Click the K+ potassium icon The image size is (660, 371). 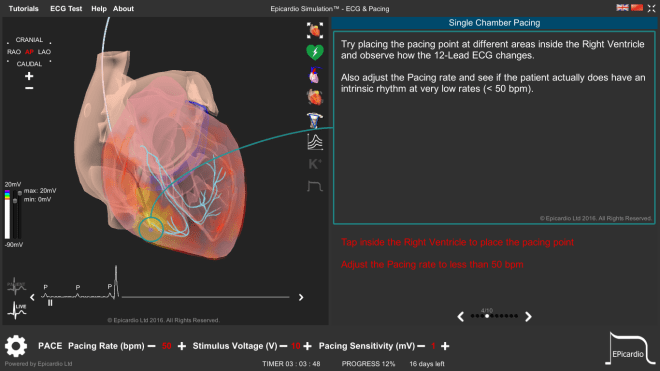tap(315, 164)
